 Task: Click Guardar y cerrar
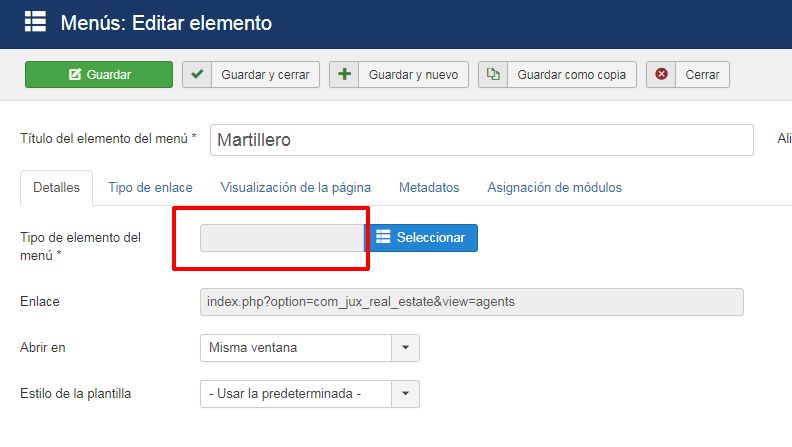point(265,75)
